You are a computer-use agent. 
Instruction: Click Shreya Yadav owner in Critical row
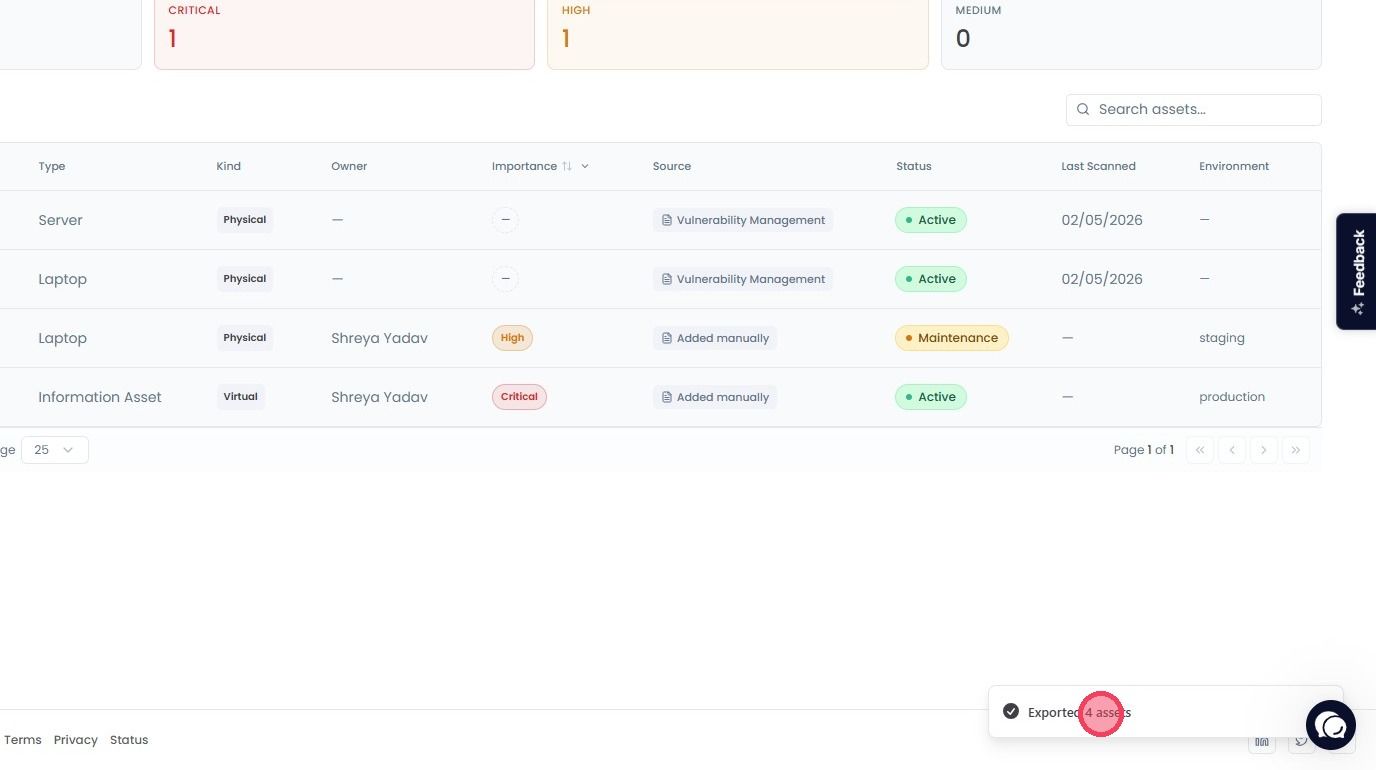tap(379, 397)
